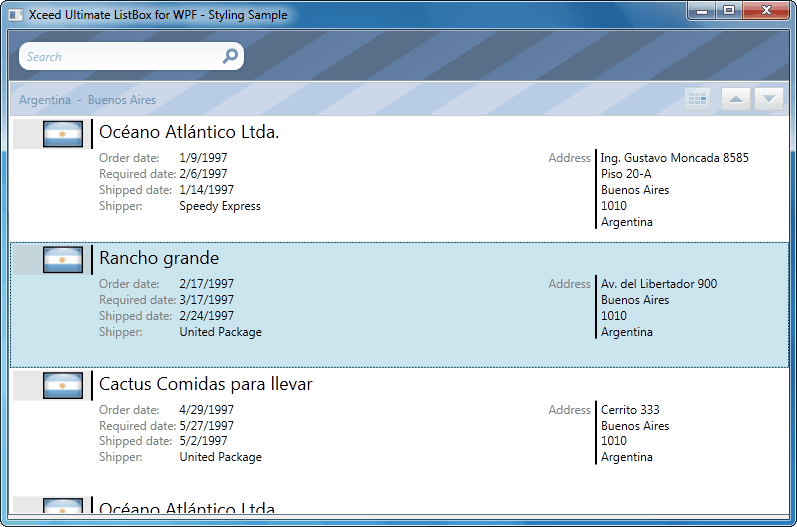Go to next group with down arrow
The width and height of the screenshot is (797, 527).
(x=769, y=99)
